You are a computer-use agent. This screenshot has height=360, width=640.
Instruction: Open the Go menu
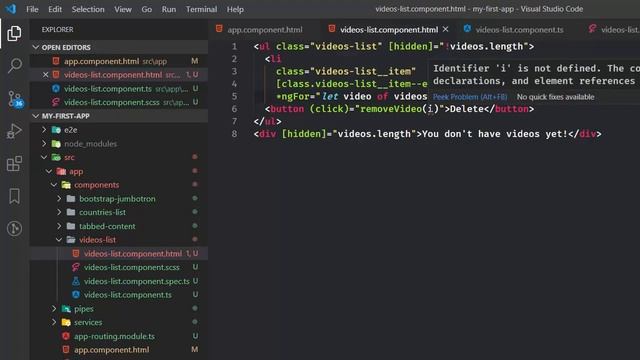[x=147, y=9]
